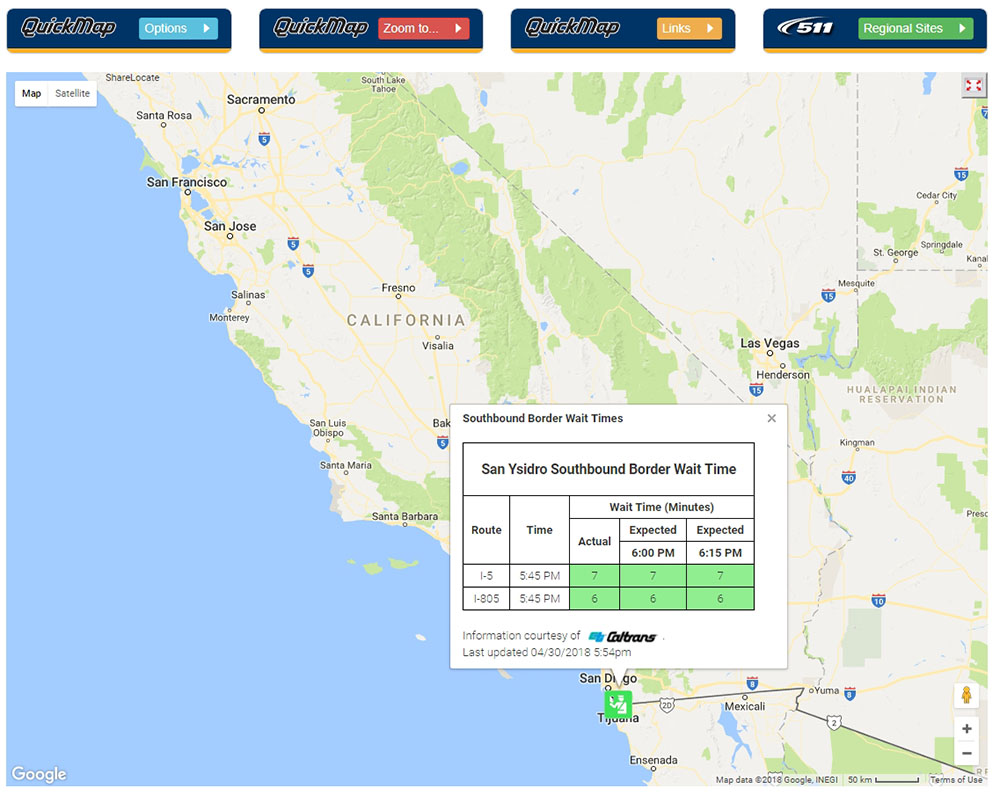Click the Caltrans logo in the popup
This screenshot has height=803, width=1000.
pyautogui.click(x=624, y=635)
